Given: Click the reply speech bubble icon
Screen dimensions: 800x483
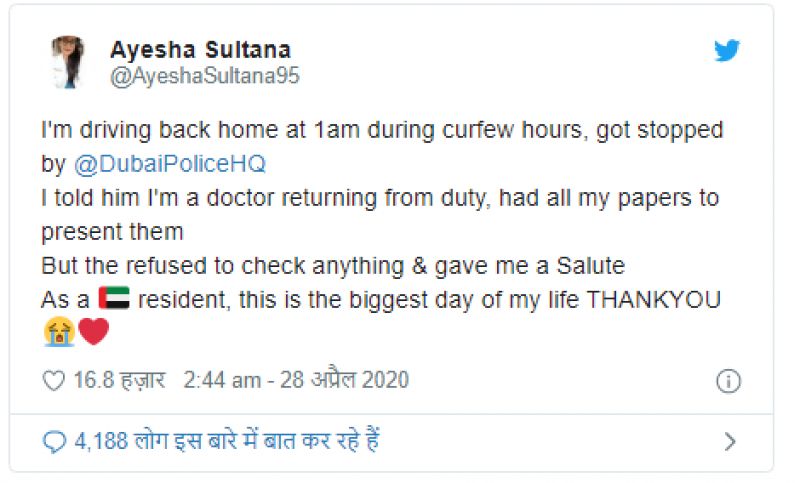Looking at the screenshot, I should [54, 441].
